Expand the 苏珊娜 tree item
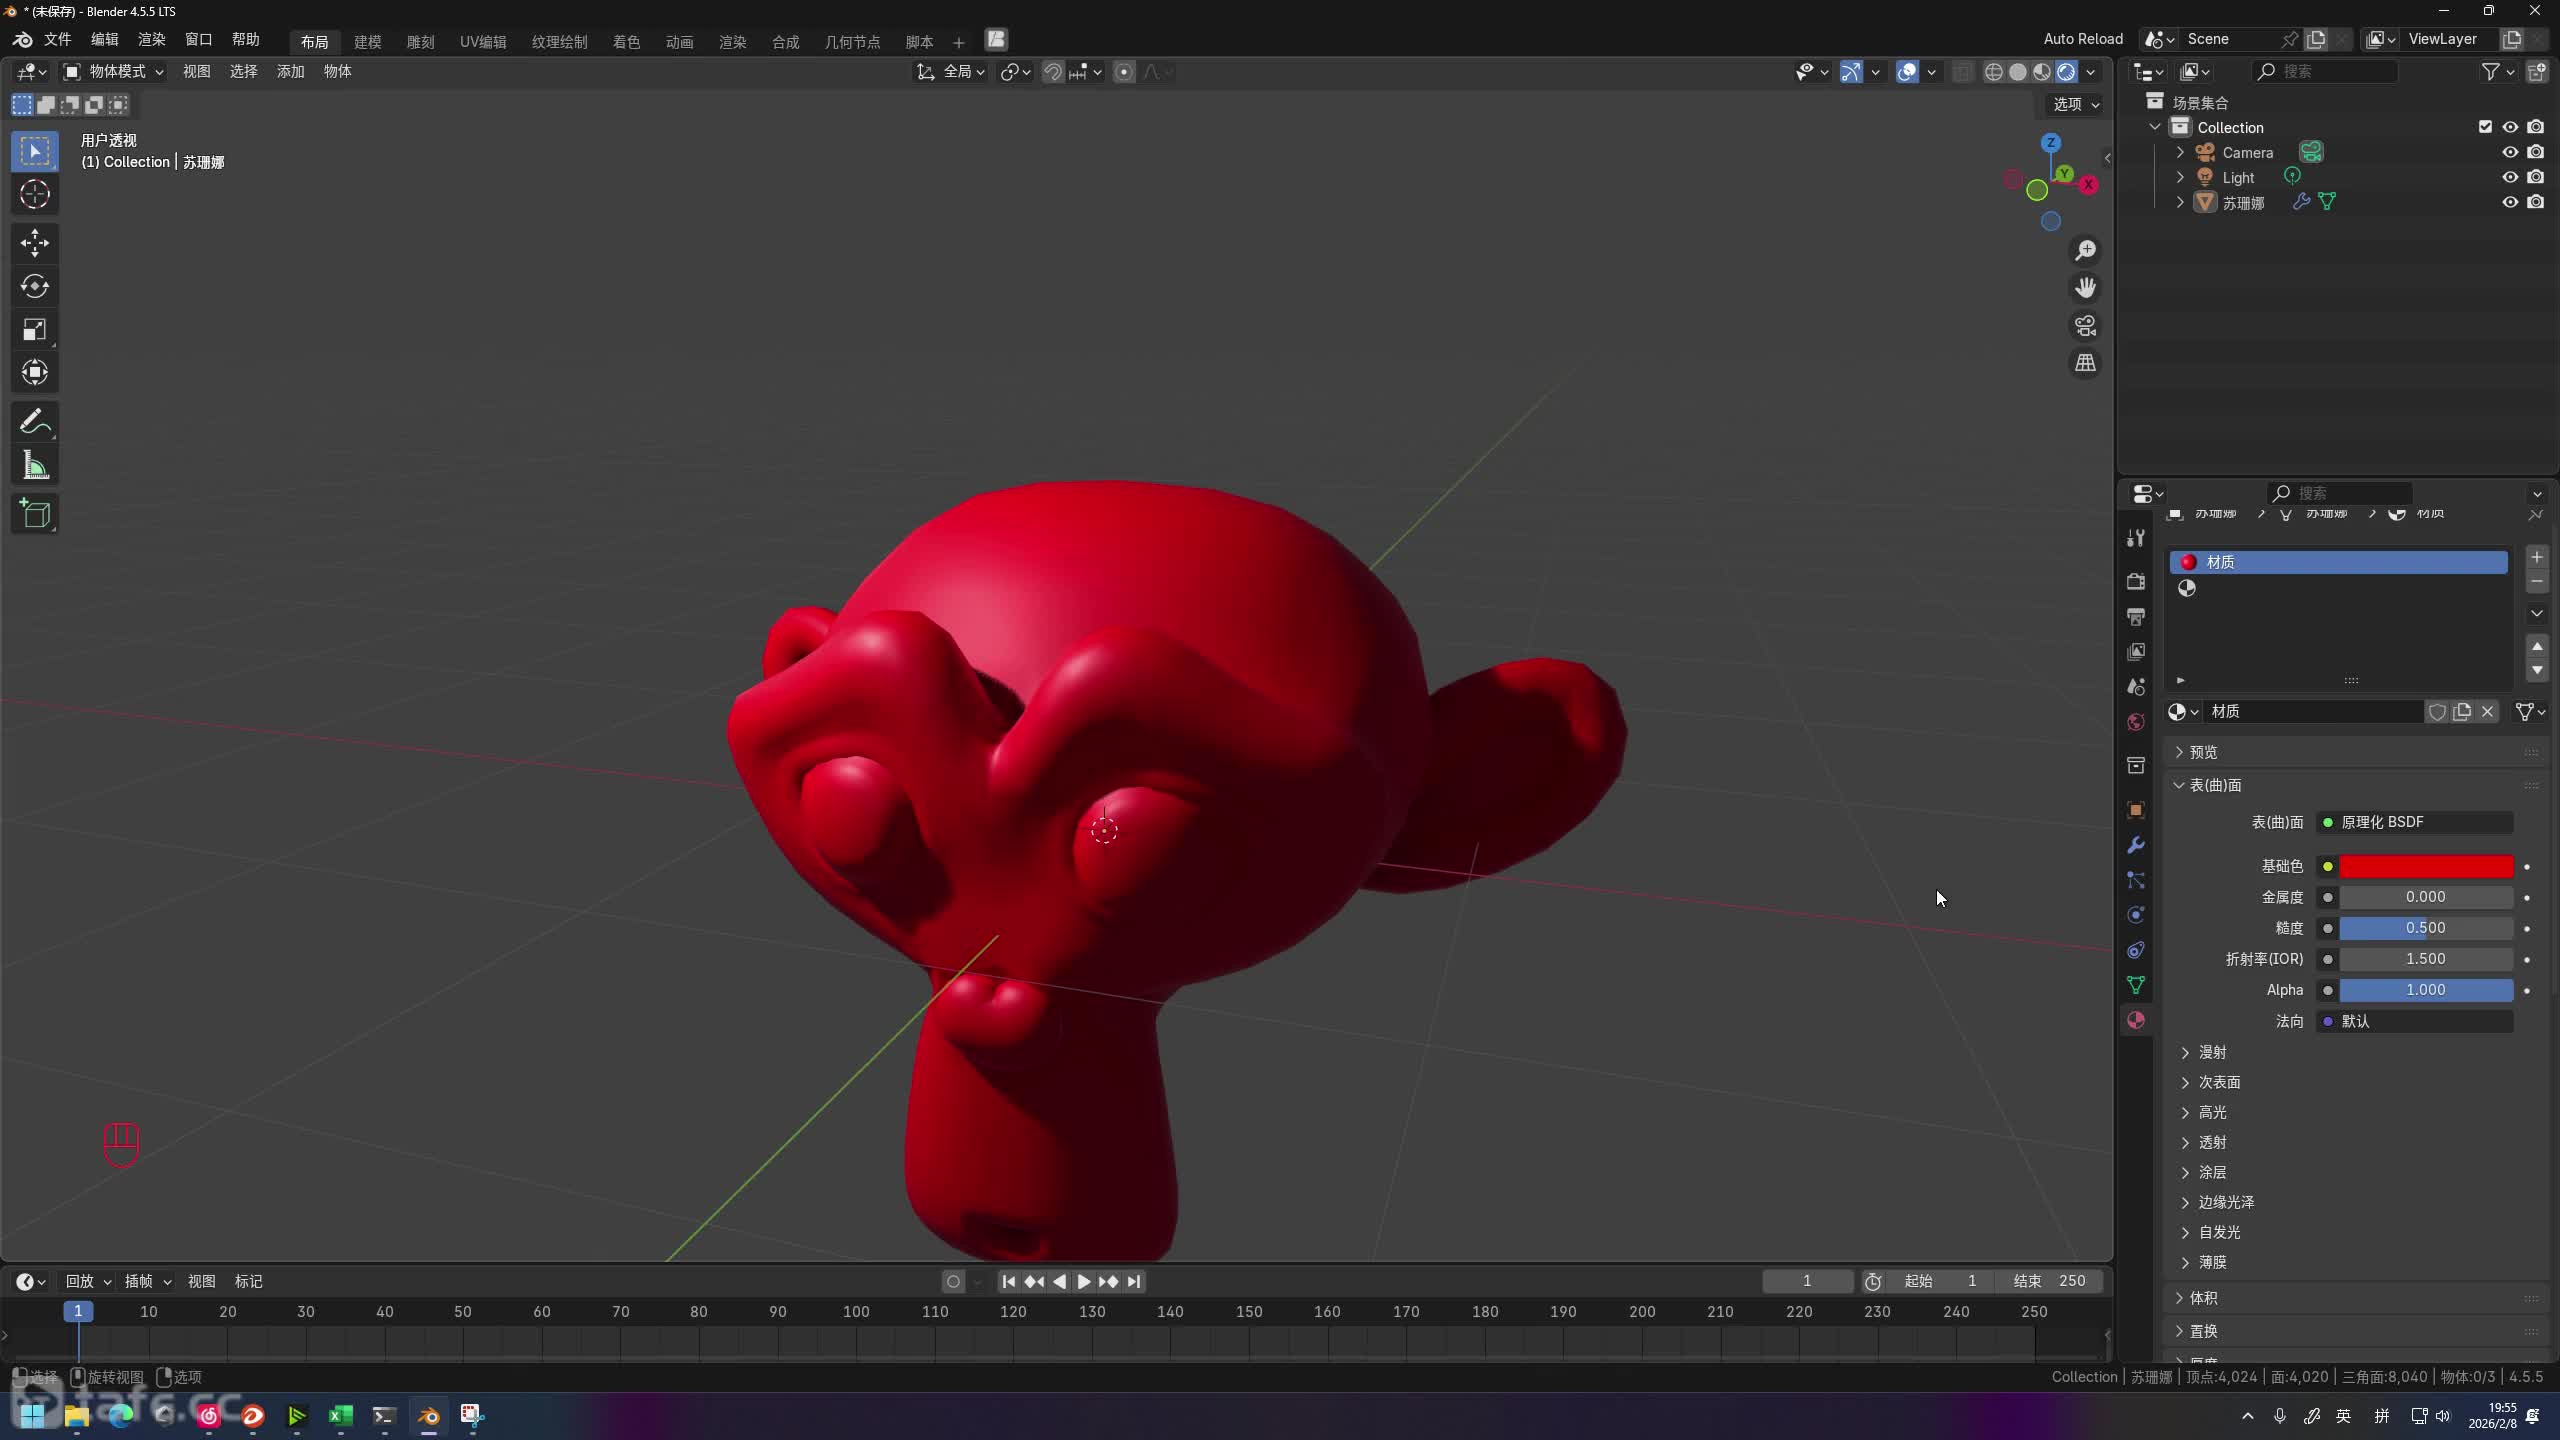The height and width of the screenshot is (1440, 2560). (2181, 202)
